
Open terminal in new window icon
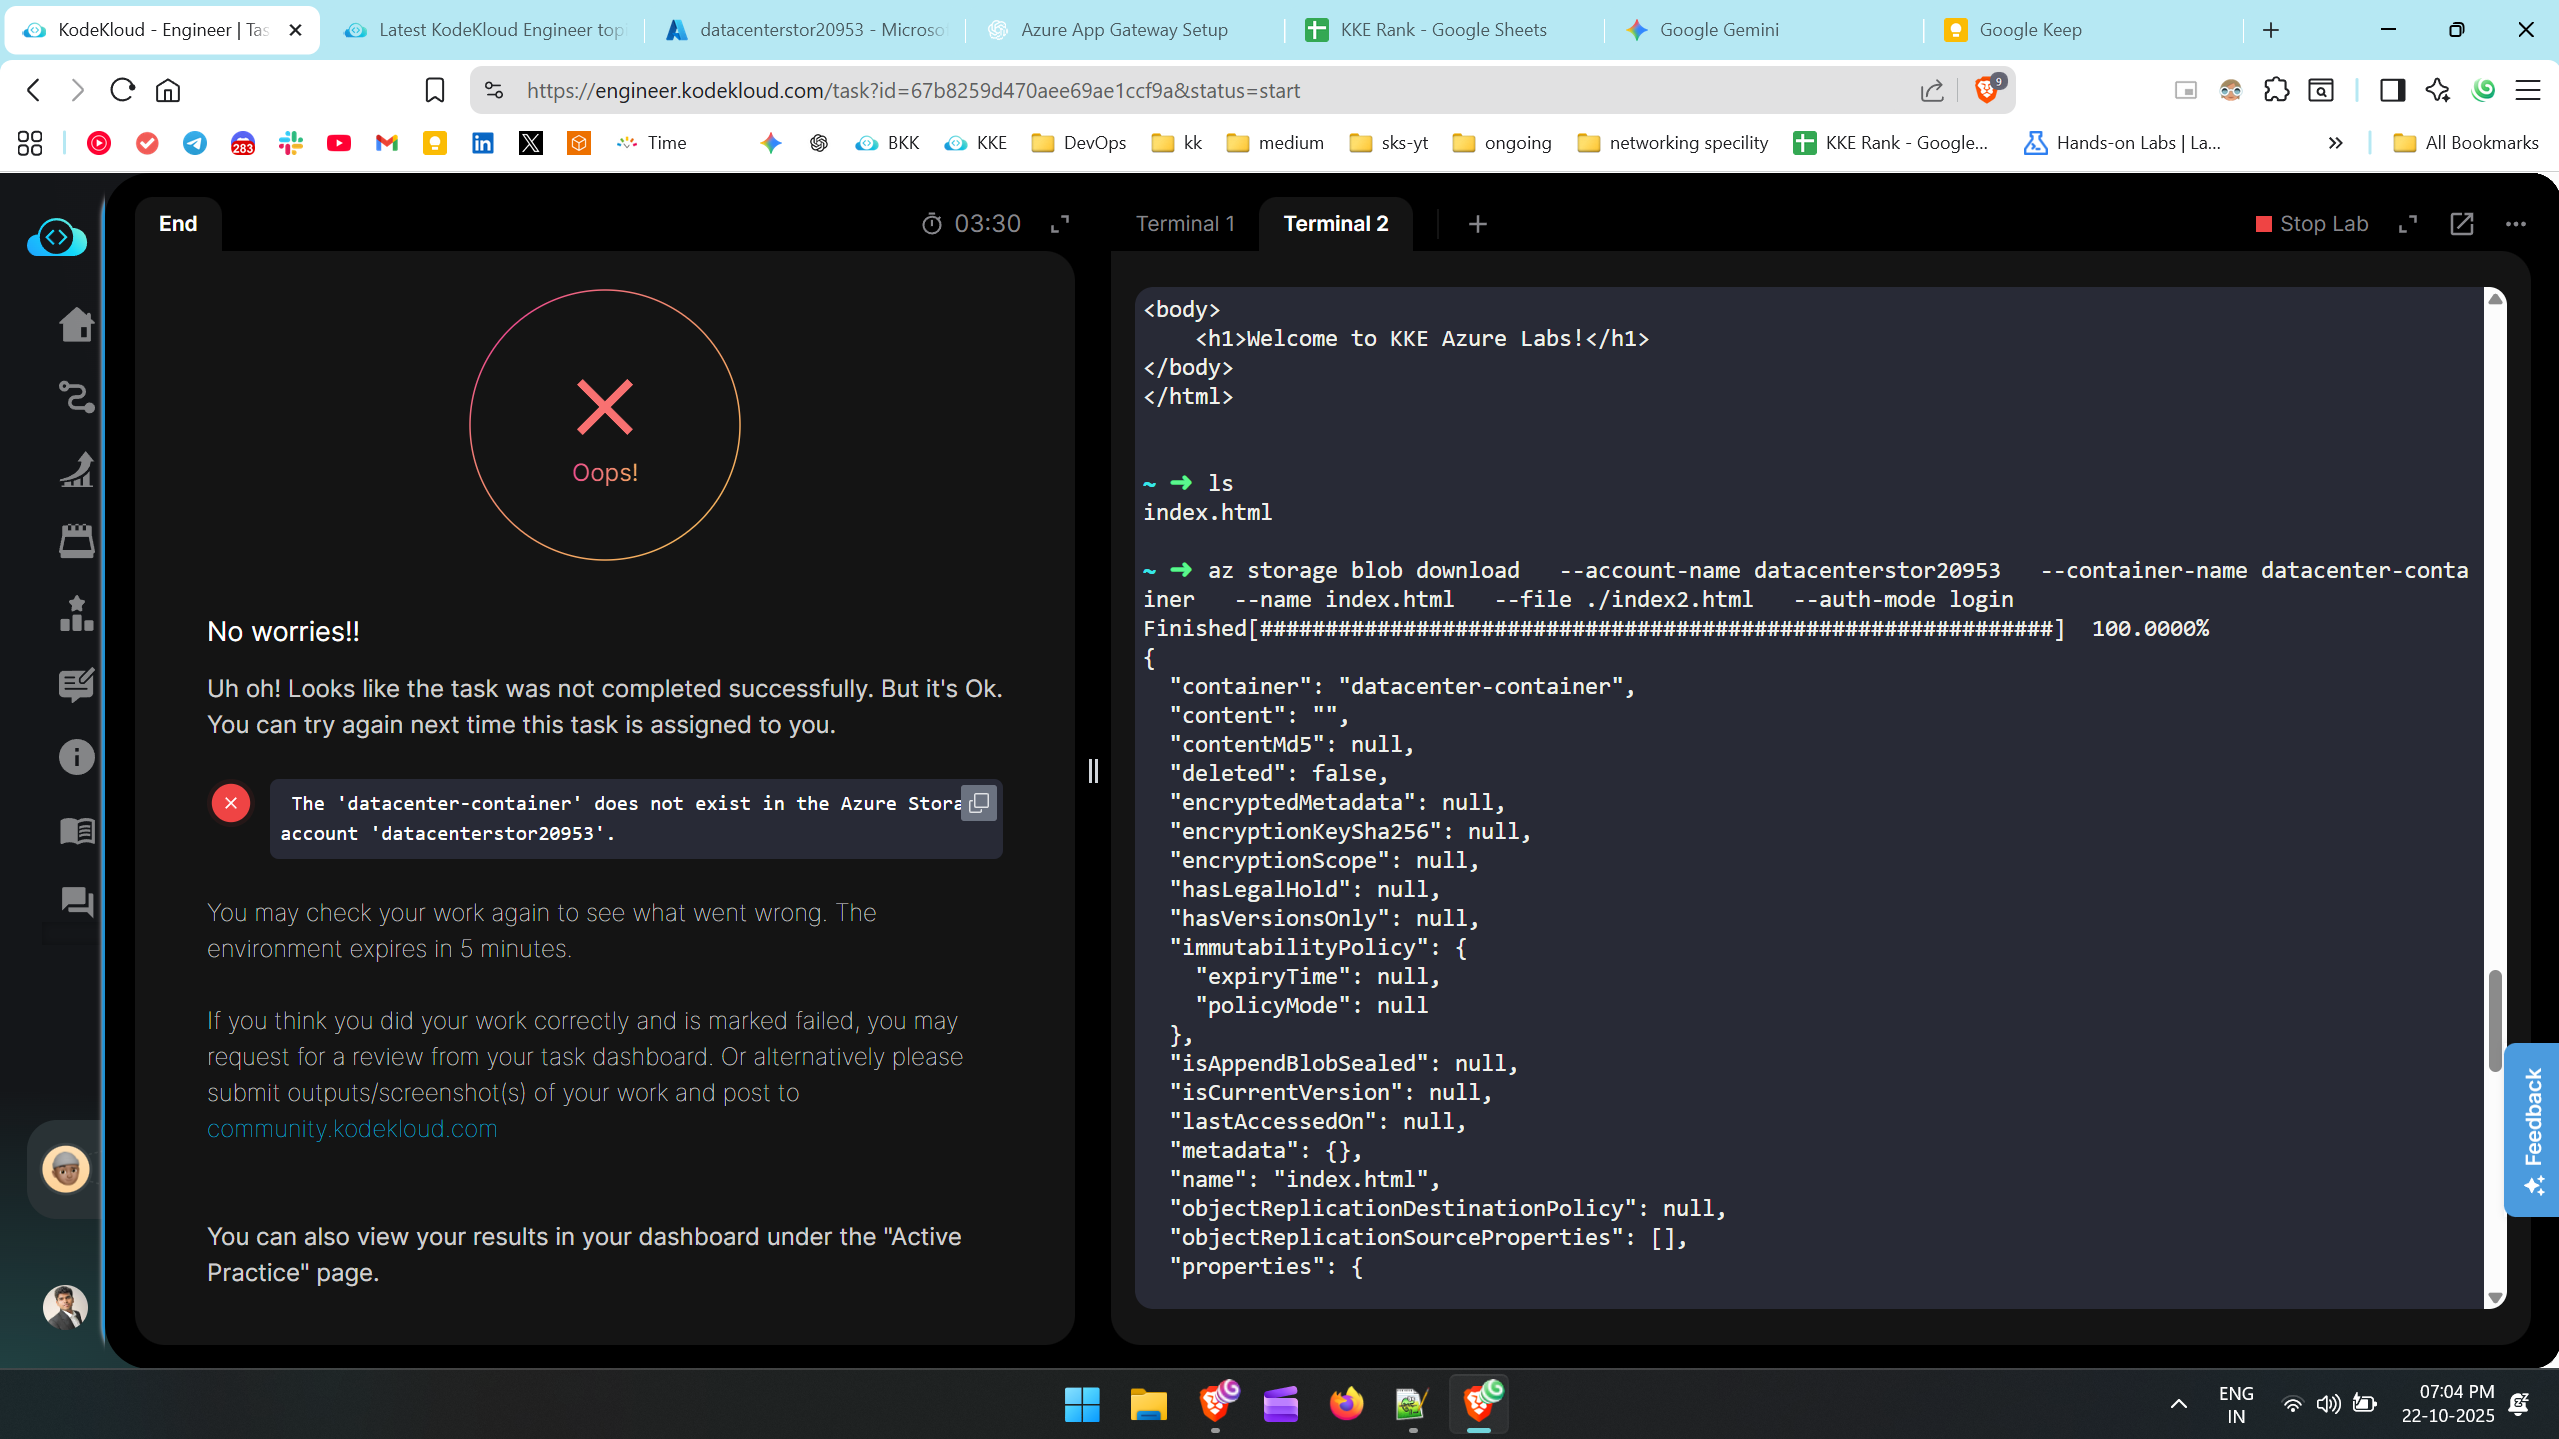click(x=2462, y=224)
